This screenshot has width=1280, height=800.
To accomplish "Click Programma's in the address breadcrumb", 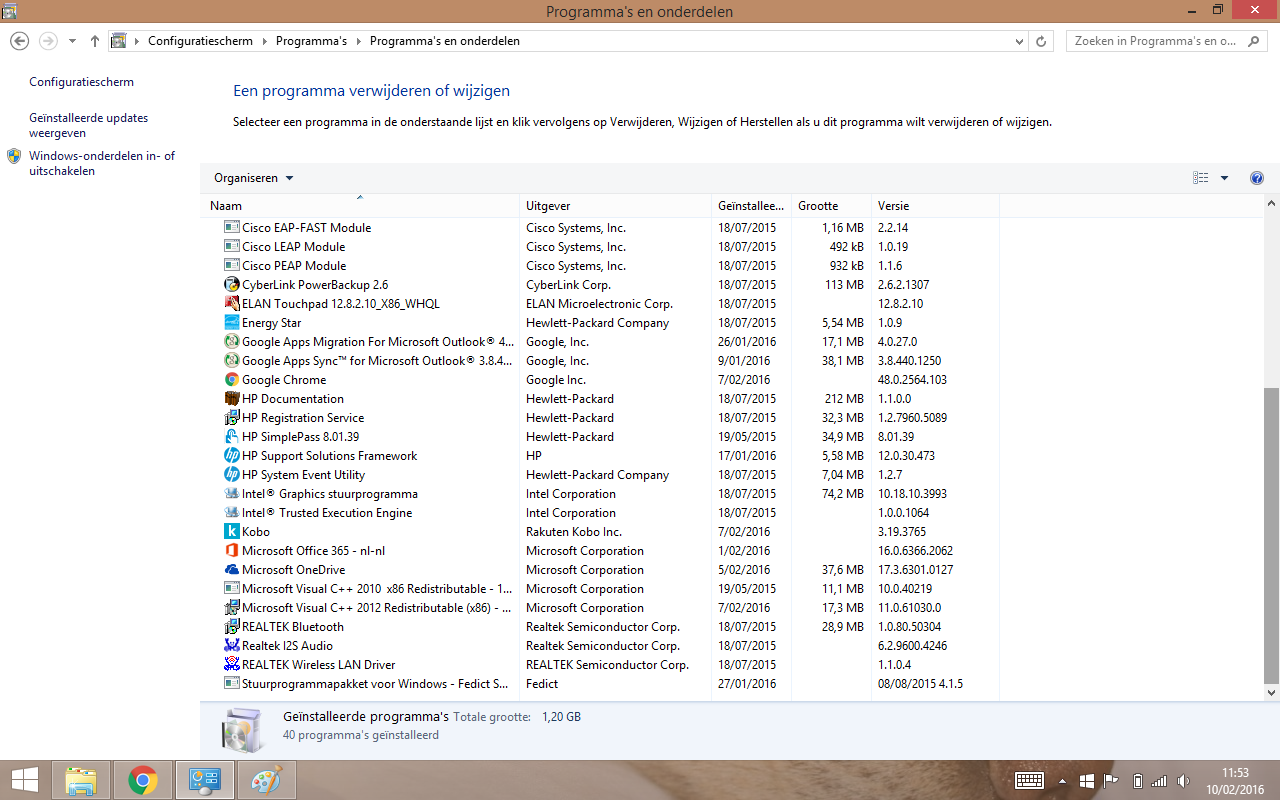I will tap(311, 41).
